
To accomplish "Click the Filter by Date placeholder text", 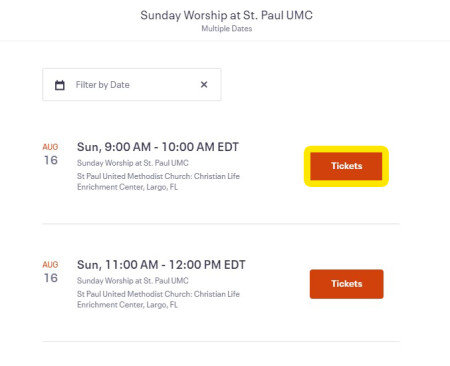I will click(x=103, y=85).
